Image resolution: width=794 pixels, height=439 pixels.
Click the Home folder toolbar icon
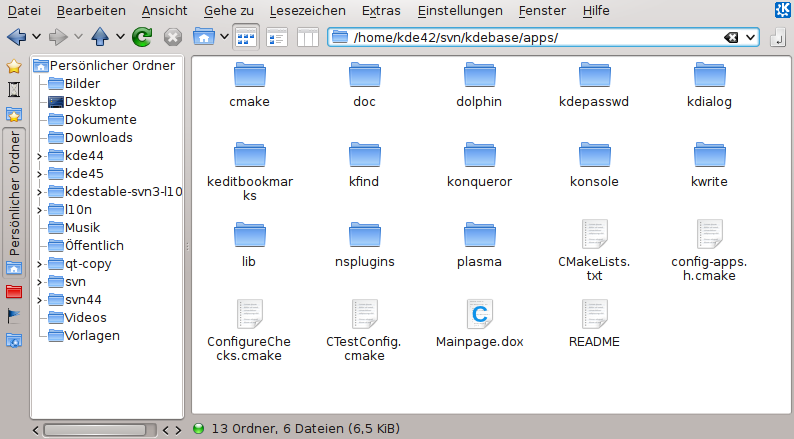click(x=203, y=38)
